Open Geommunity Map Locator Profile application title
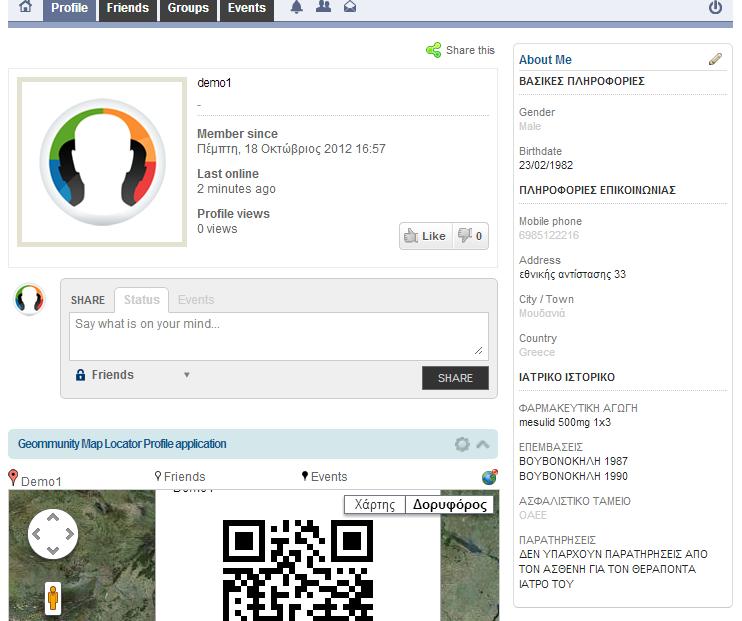The height and width of the screenshot is (621, 742). [122, 444]
